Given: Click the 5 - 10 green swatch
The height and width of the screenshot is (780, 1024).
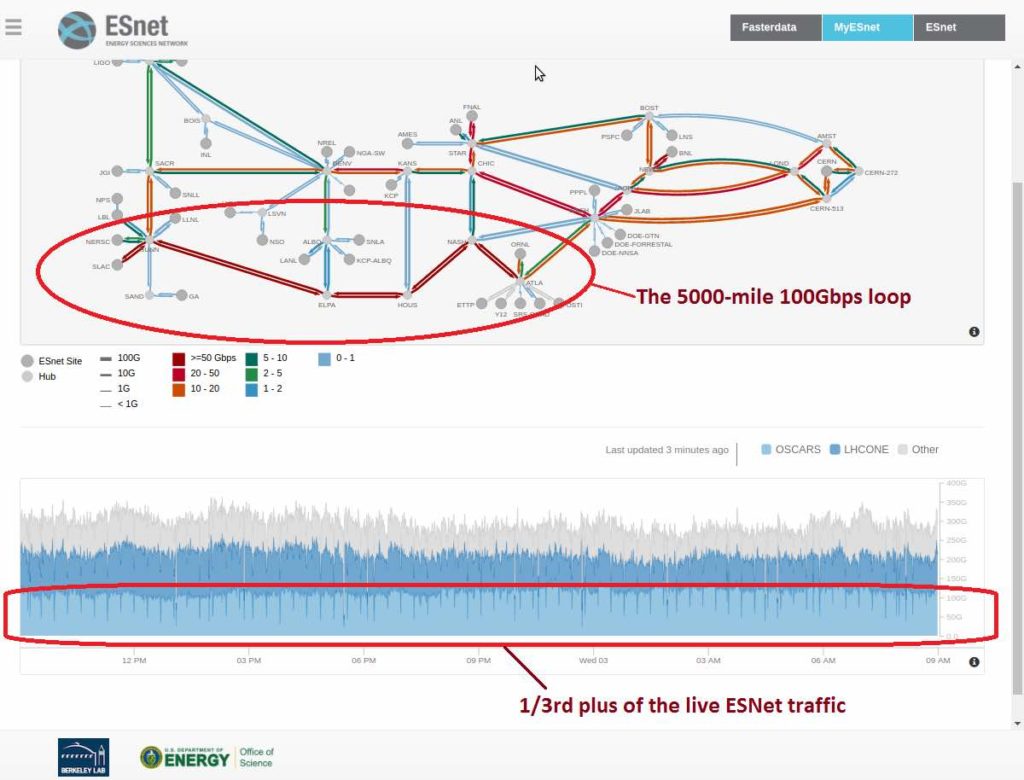Looking at the screenshot, I should (251, 359).
